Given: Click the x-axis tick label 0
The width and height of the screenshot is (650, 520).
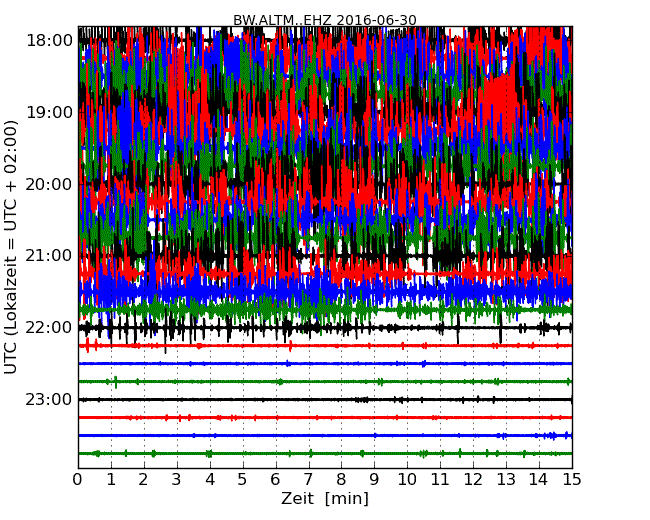Looking at the screenshot, I should click(x=78, y=479).
